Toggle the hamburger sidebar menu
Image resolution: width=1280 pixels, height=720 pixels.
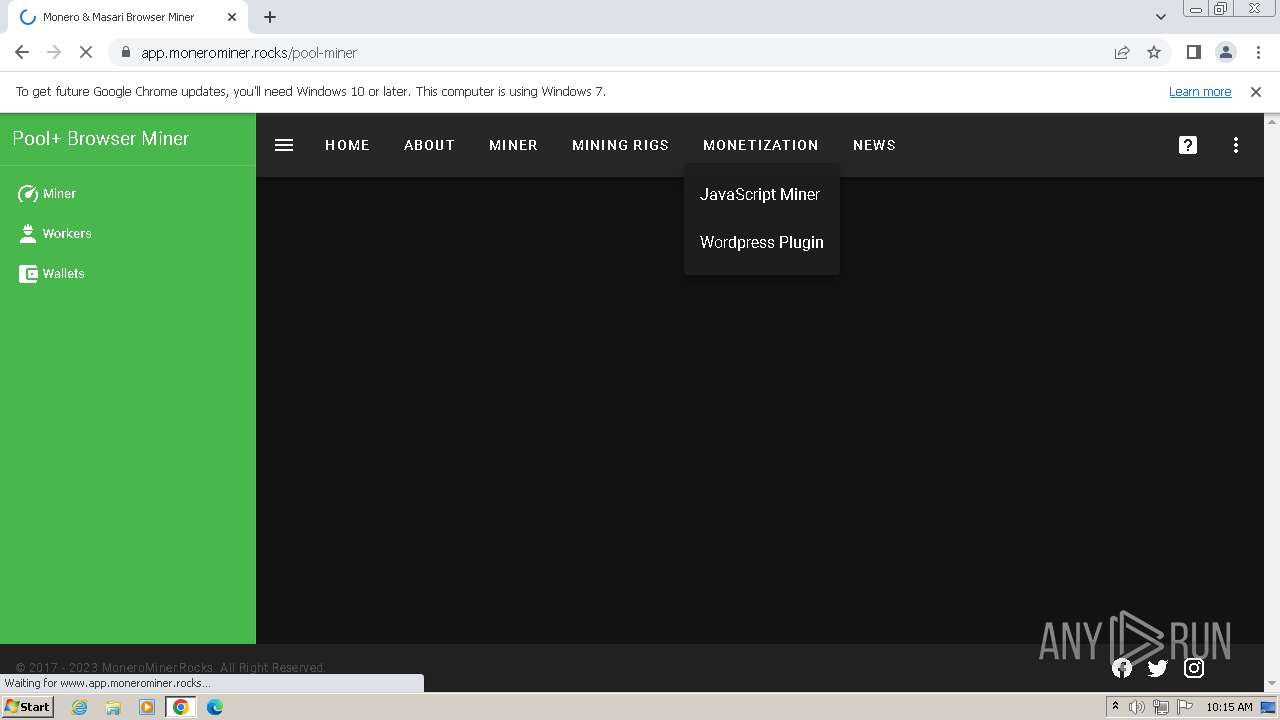[284, 145]
